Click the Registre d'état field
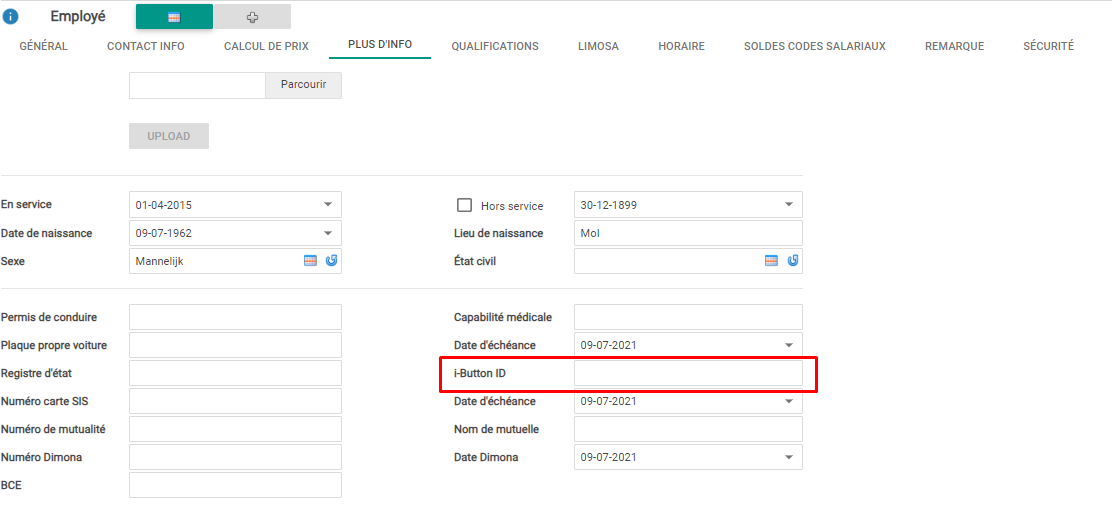The image size is (1112, 512). point(235,373)
